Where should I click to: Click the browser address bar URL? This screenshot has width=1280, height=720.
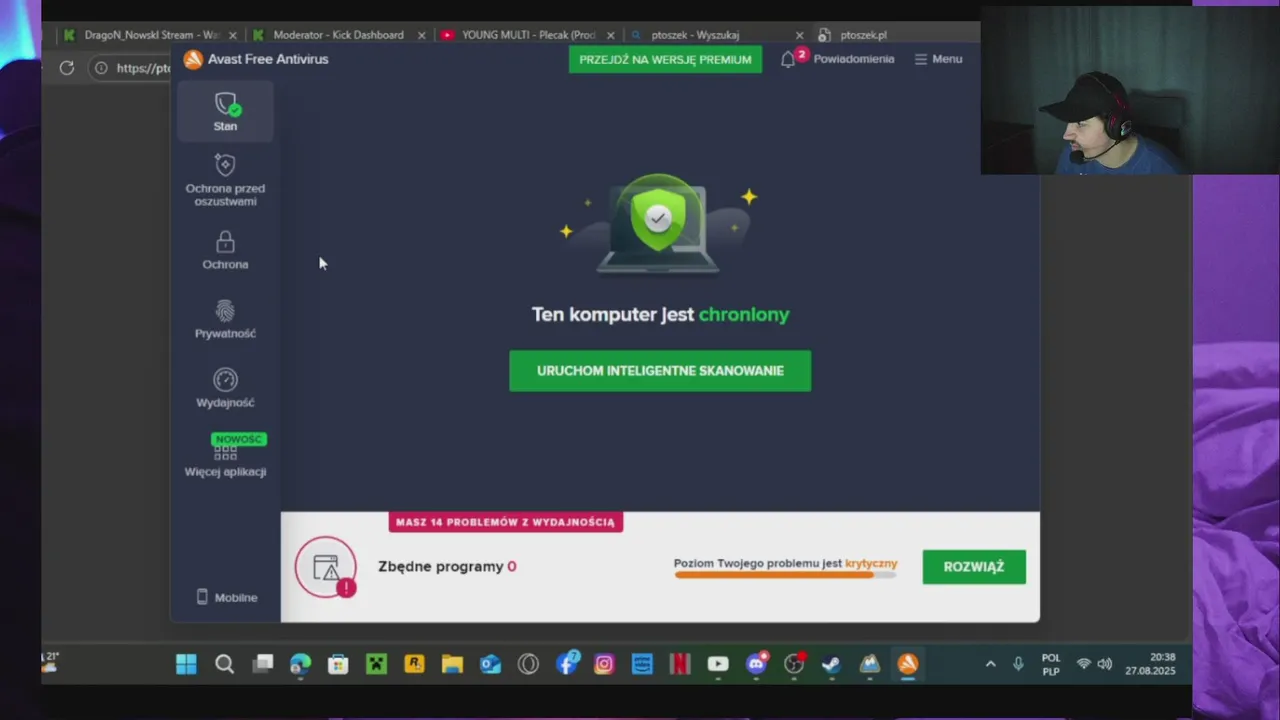(143, 68)
